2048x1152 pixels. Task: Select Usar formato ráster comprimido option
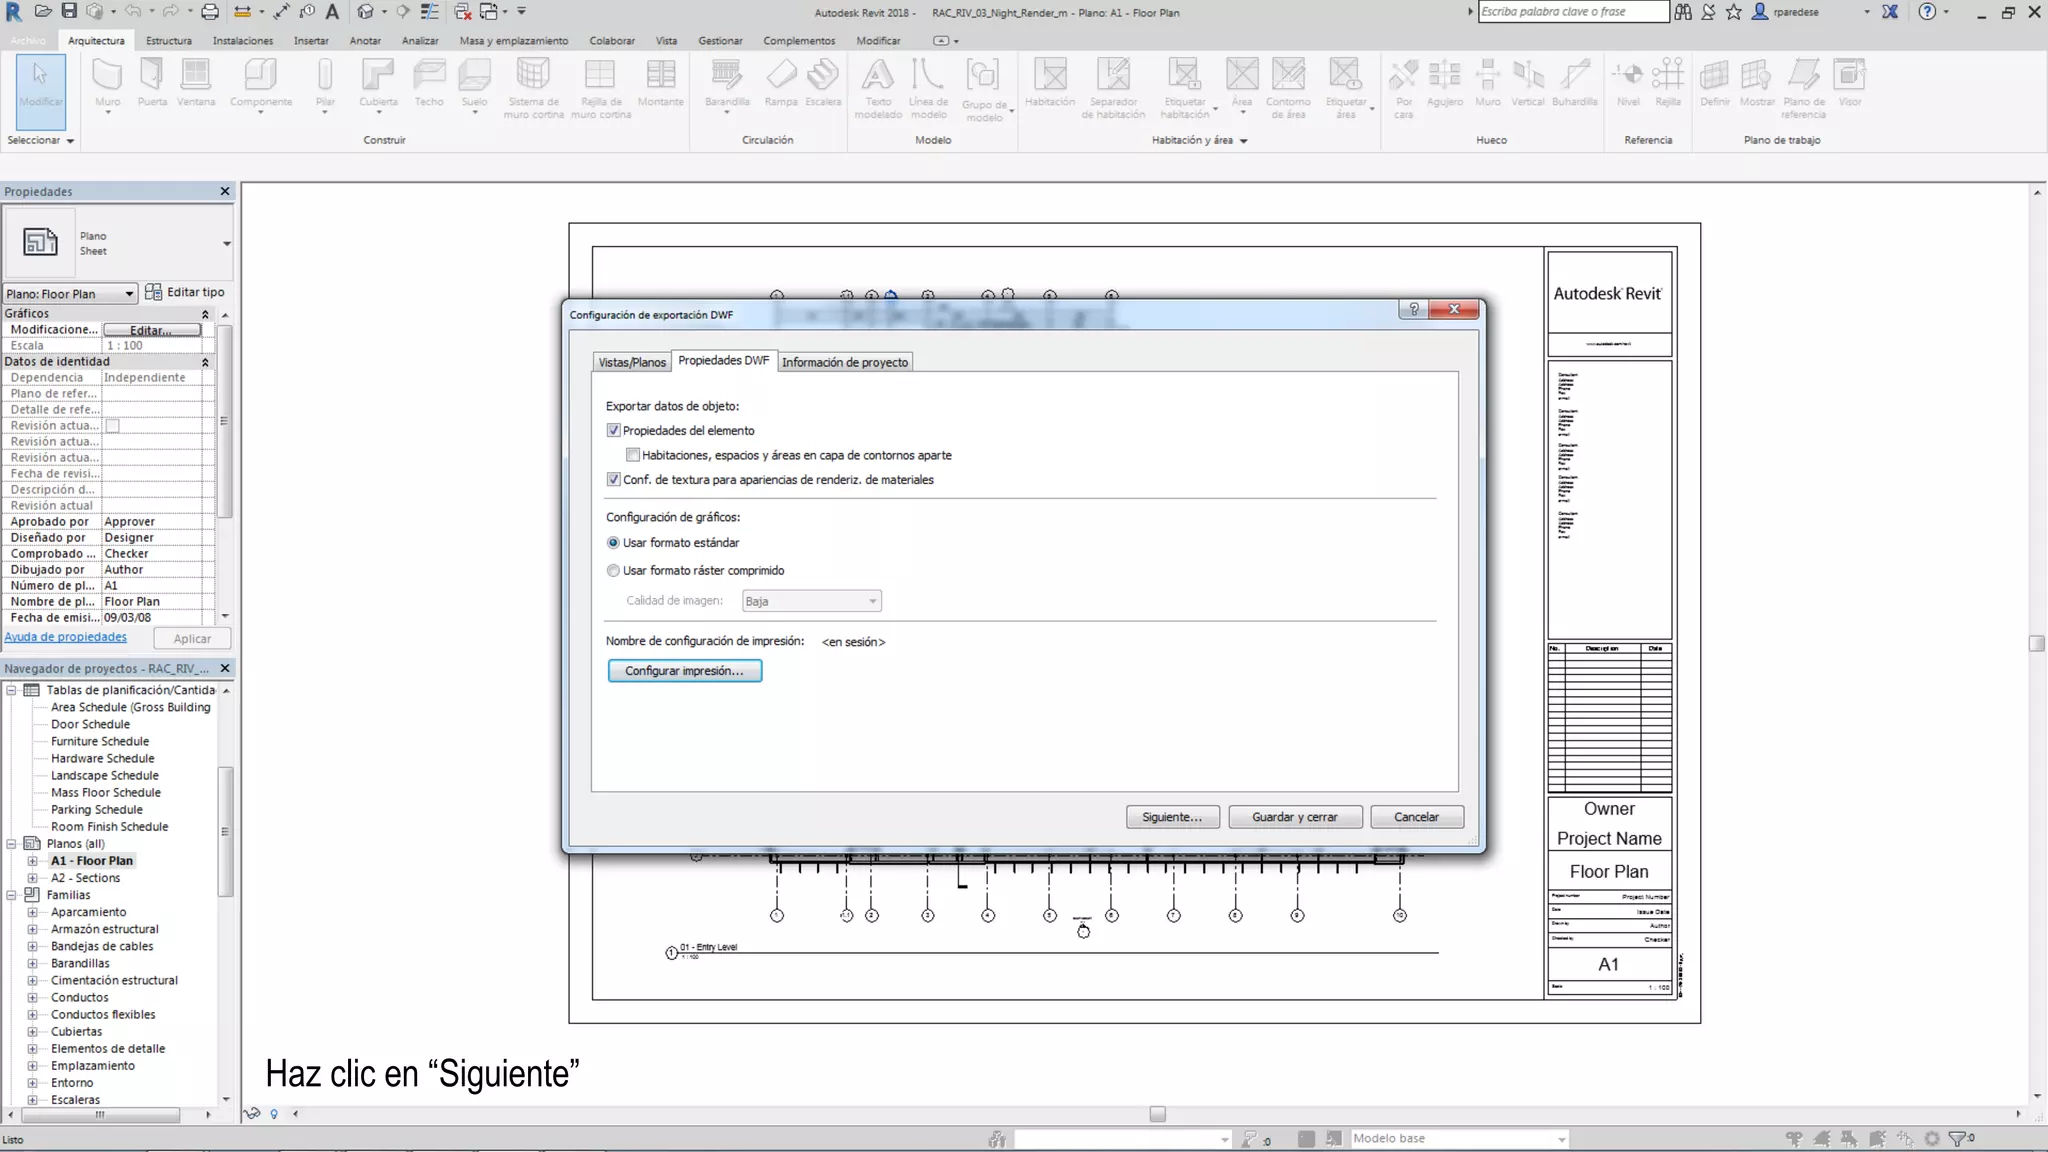click(x=613, y=571)
